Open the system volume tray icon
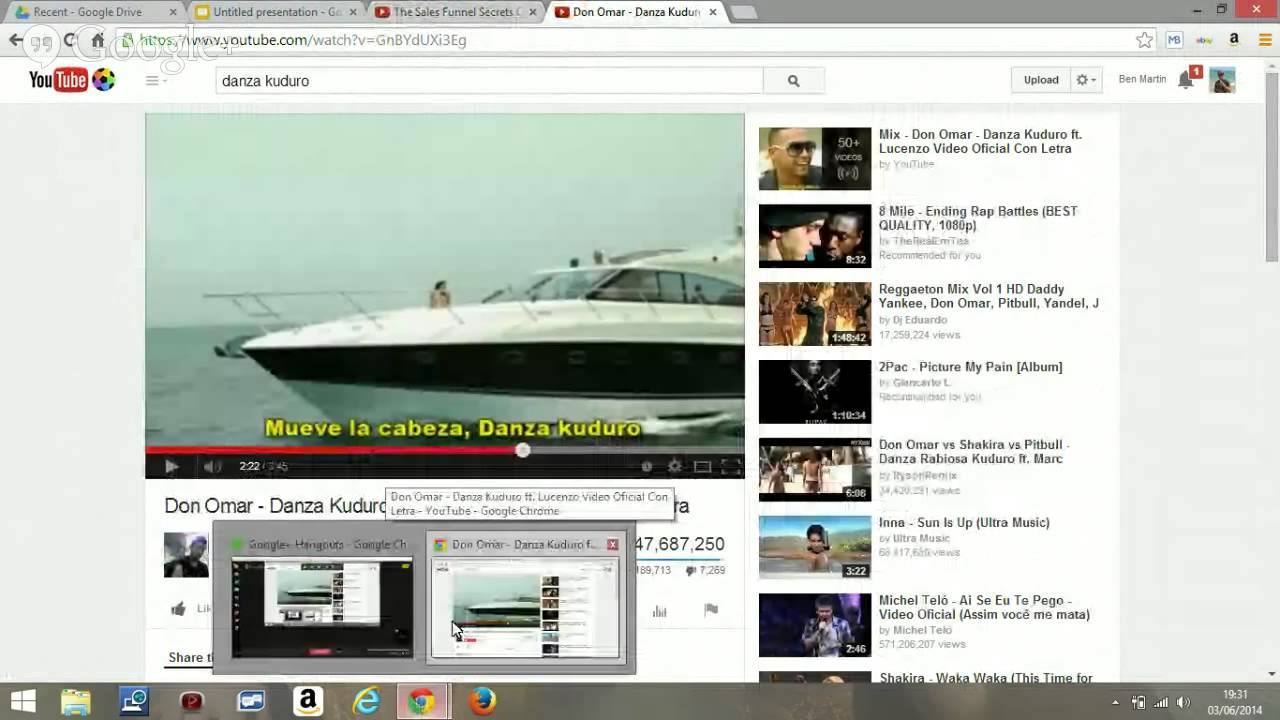This screenshot has height=720, width=1280. click(x=1184, y=702)
